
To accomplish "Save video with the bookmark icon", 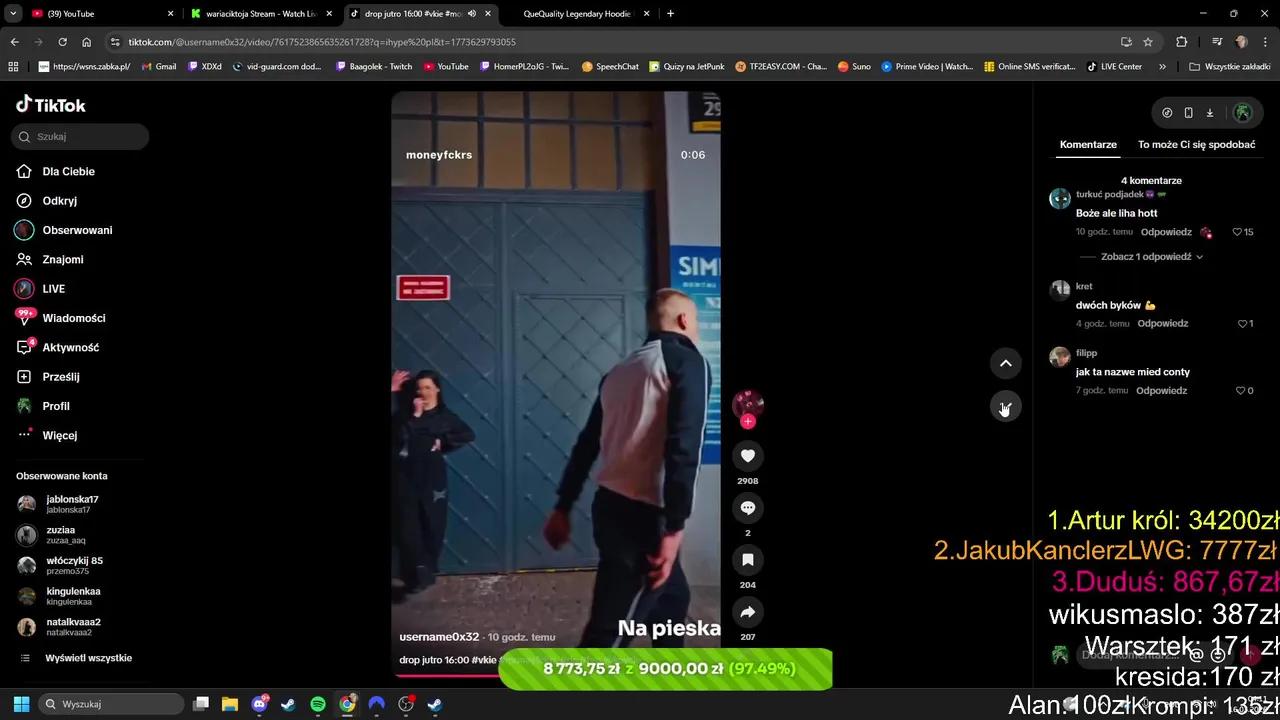I will coord(747,560).
